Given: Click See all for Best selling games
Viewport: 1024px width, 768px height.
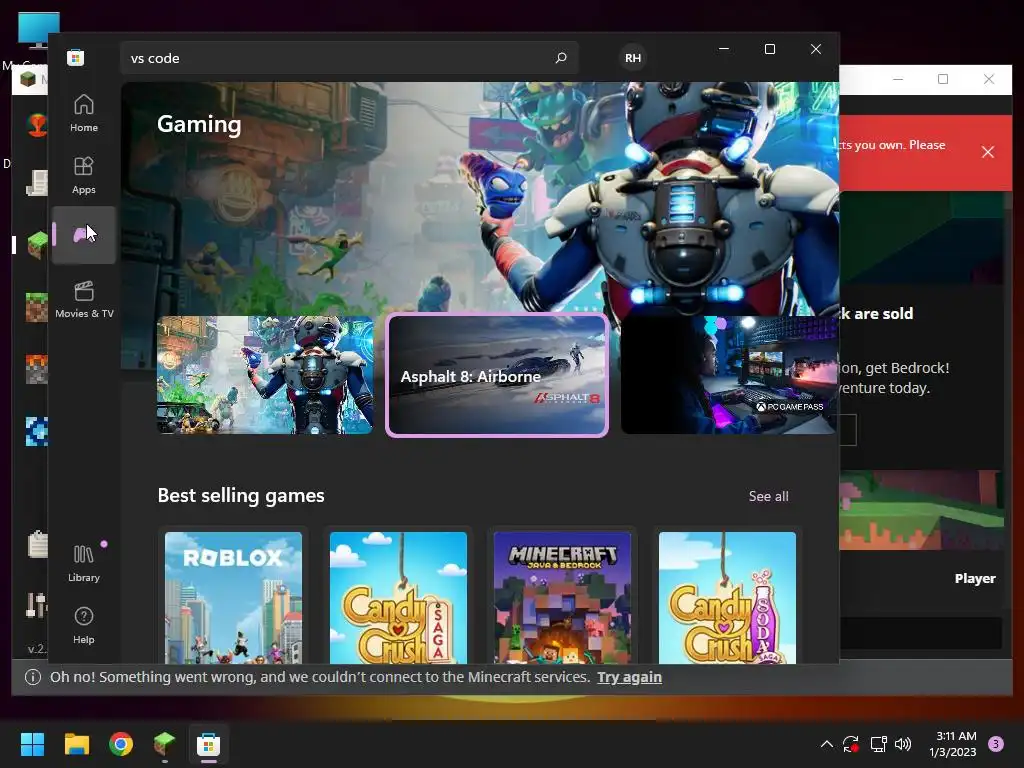Looking at the screenshot, I should point(768,496).
